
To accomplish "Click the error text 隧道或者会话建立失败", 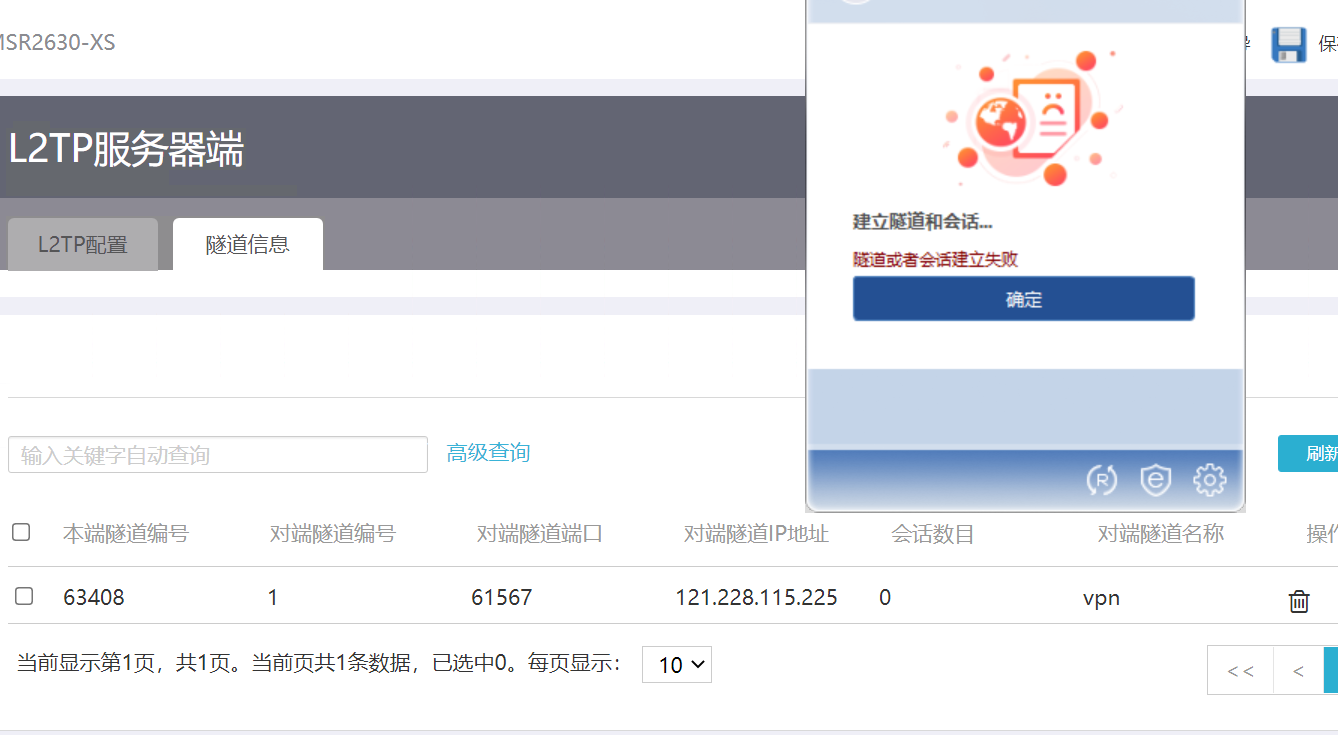I will click(x=936, y=259).
